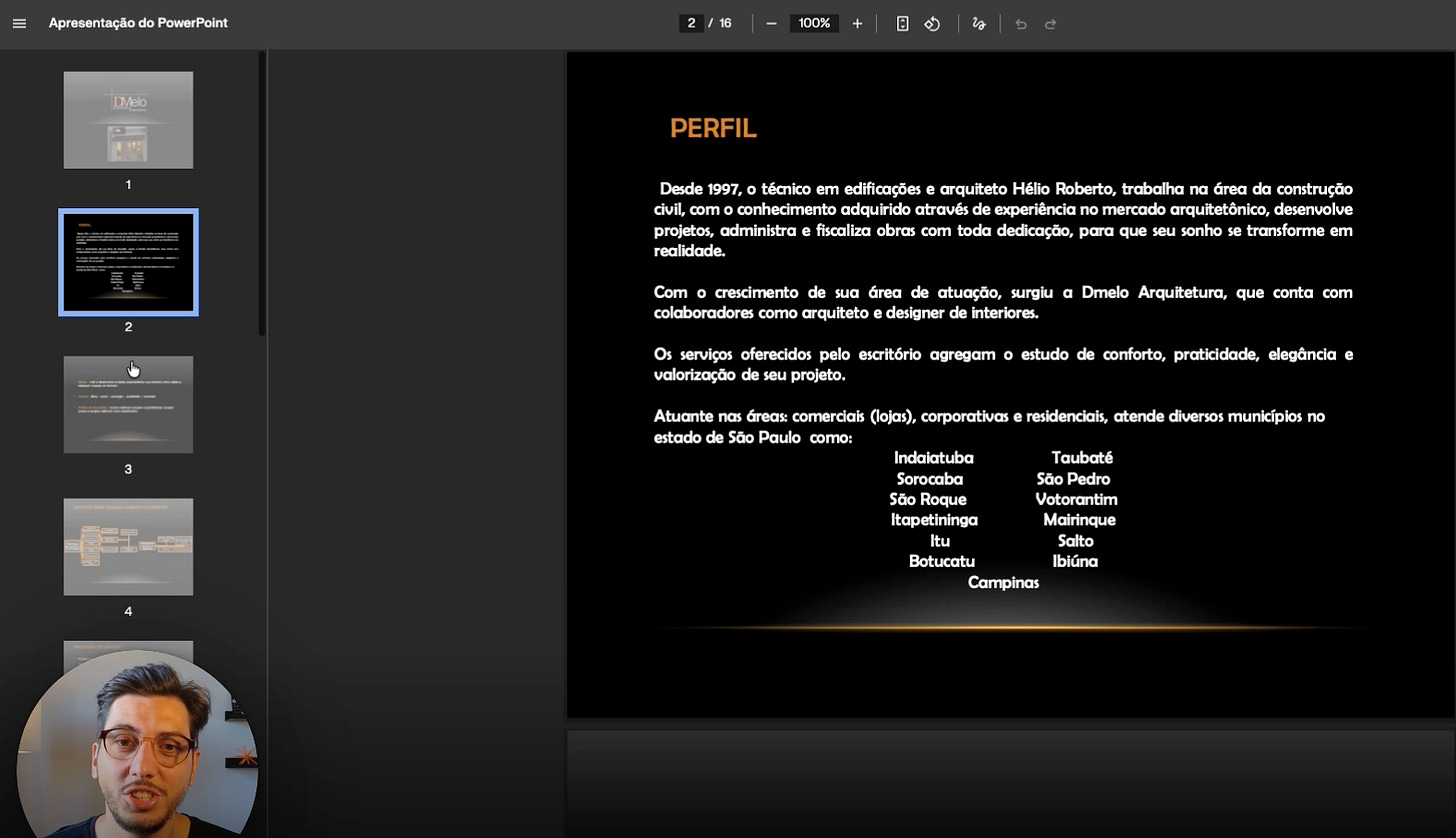Image resolution: width=1456 pixels, height=838 pixels.
Task: Click the thumbnail sidebar scrollbar
Action: coord(262,193)
